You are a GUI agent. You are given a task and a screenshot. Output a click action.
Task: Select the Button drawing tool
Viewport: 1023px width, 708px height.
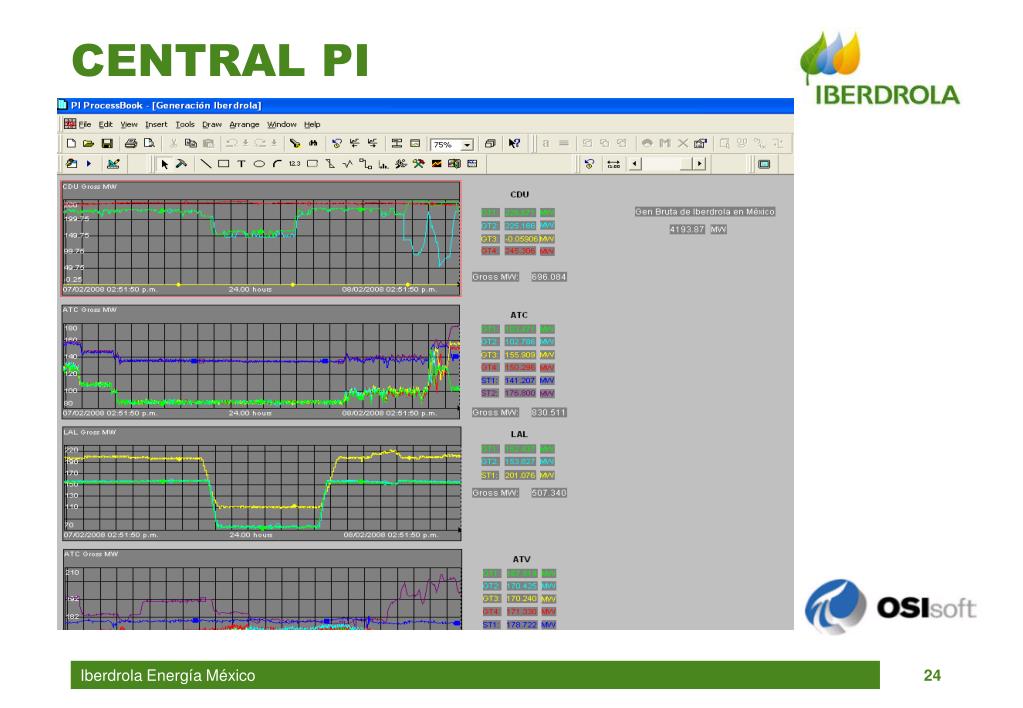(x=313, y=164)
